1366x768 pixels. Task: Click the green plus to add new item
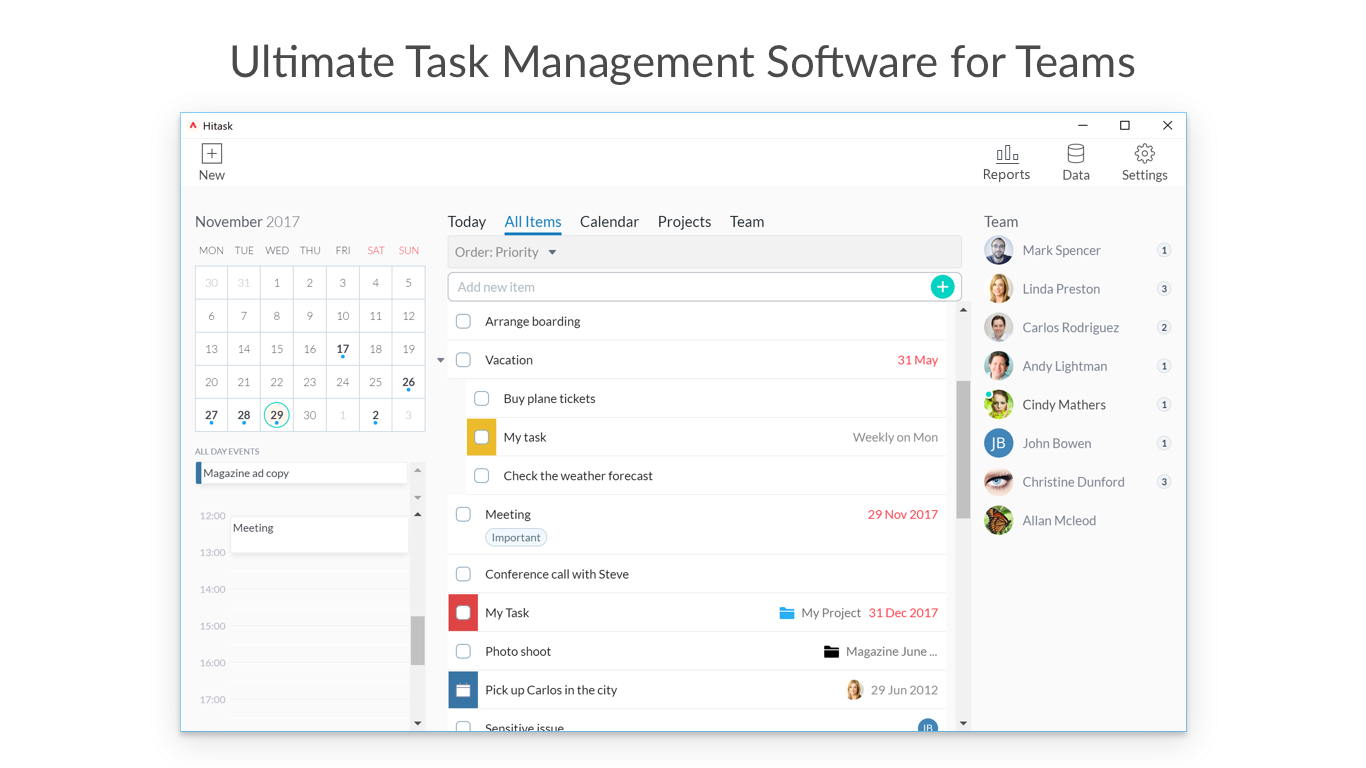(942, 287)
